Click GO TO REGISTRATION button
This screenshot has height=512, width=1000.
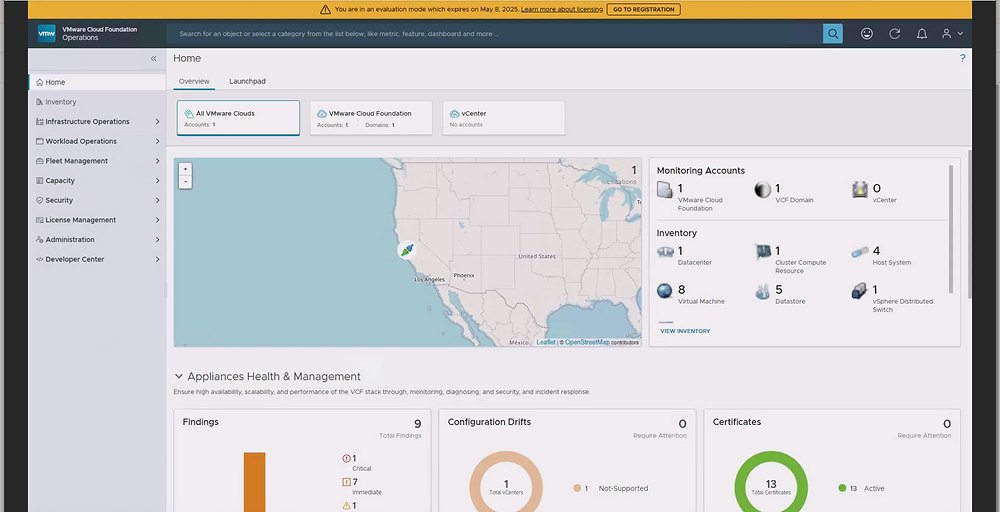click(x=643, y=9)
